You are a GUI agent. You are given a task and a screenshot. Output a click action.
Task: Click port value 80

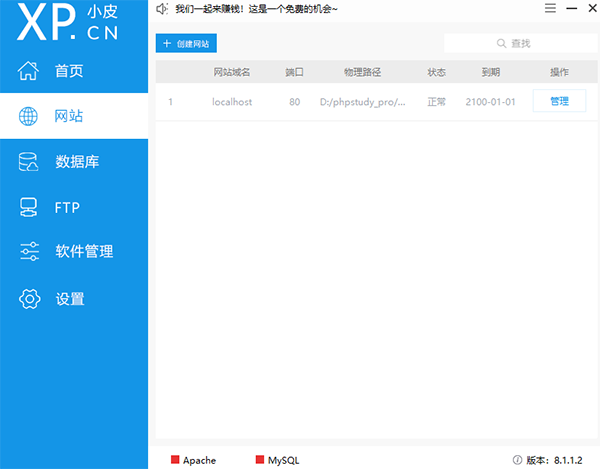[294, 102]
